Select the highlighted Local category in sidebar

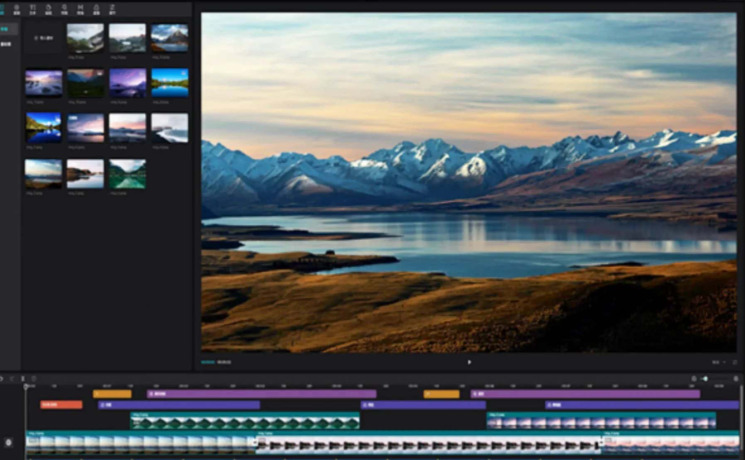click(x=9, y=29)
